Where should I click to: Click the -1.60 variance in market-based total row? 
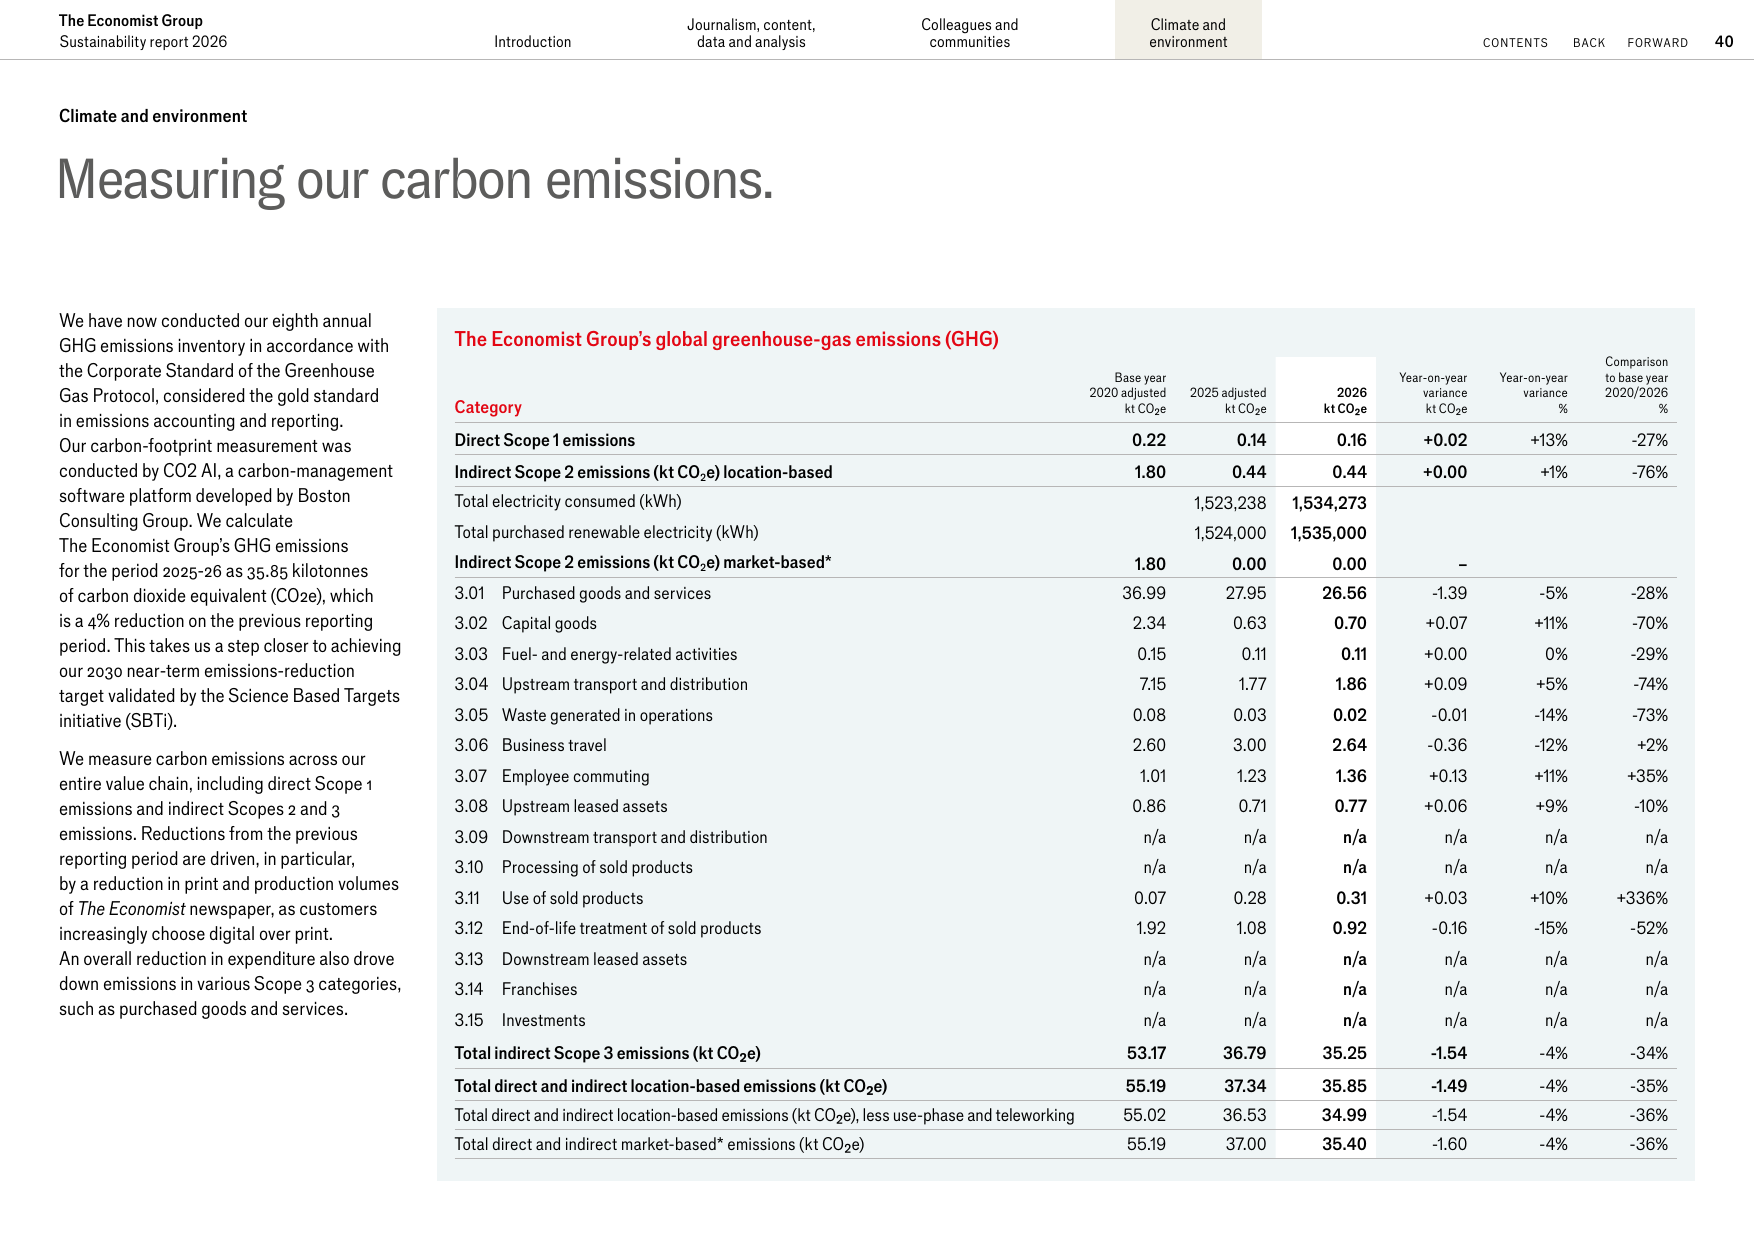1449,1144
